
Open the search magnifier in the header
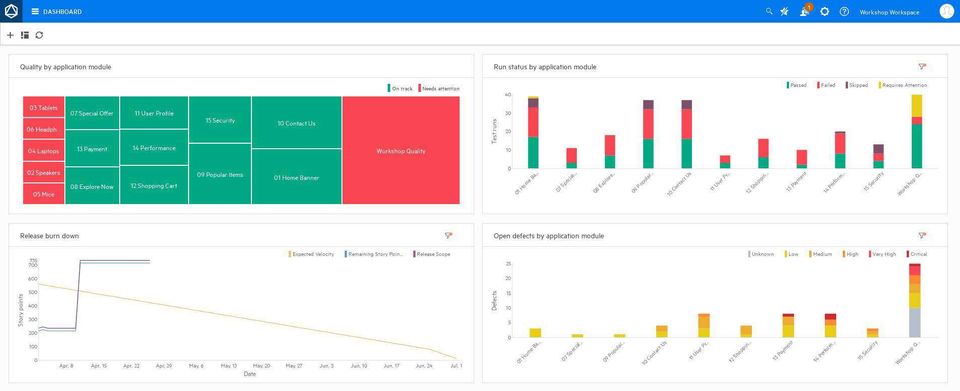click(769, 11)
